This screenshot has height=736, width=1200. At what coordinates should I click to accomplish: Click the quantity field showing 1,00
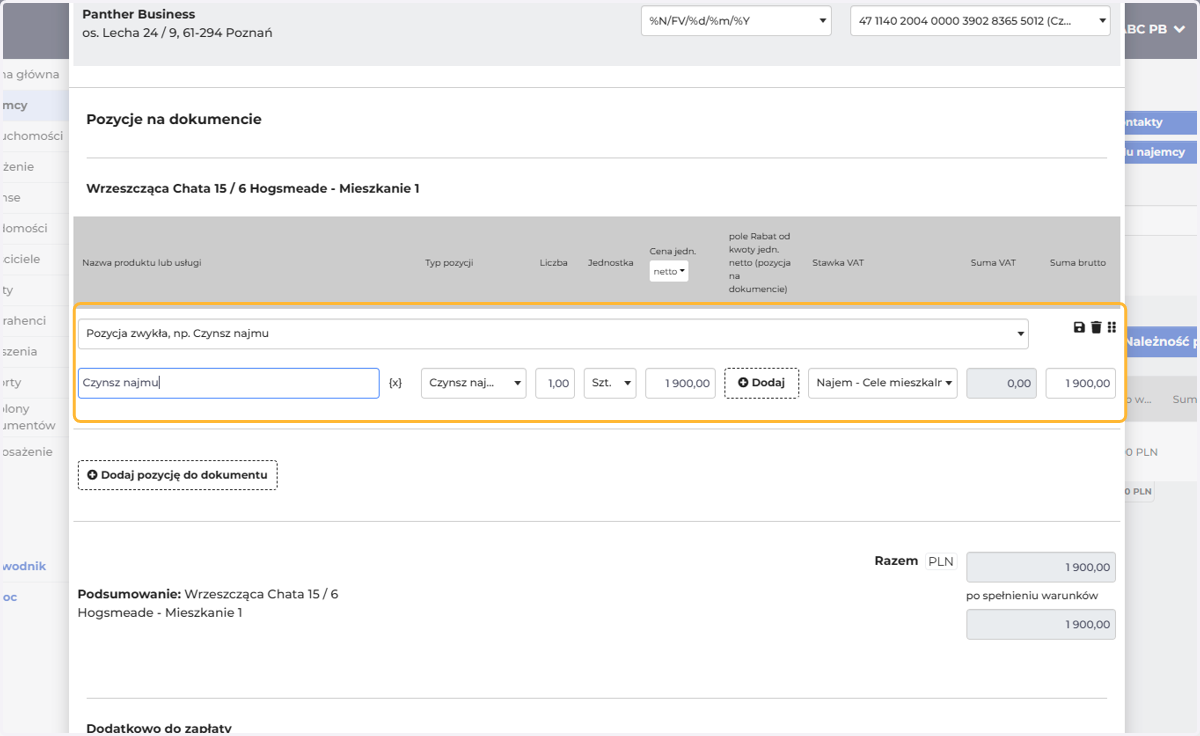pyautogui.click(x=555, y=383)
